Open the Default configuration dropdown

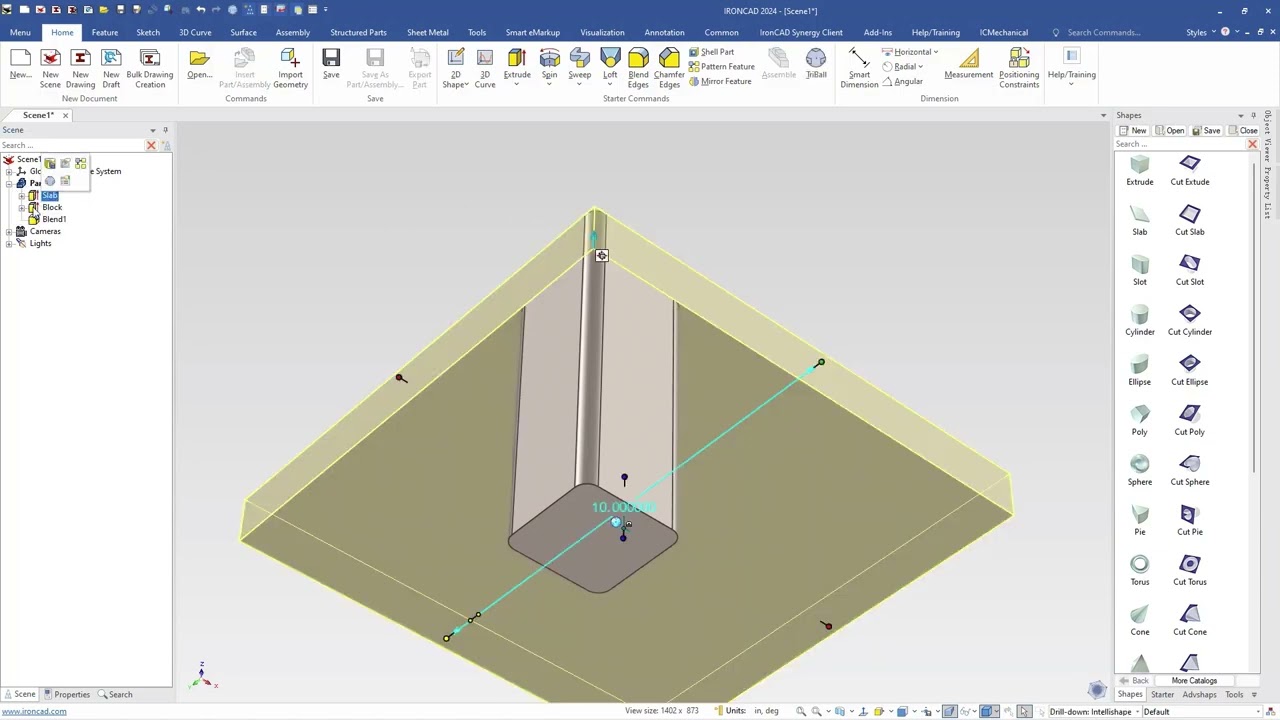[x=1258, y=712]
